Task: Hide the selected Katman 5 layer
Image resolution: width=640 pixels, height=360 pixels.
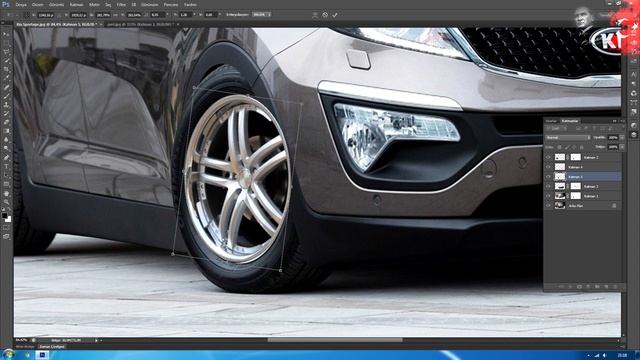Action: coord(548,177)
